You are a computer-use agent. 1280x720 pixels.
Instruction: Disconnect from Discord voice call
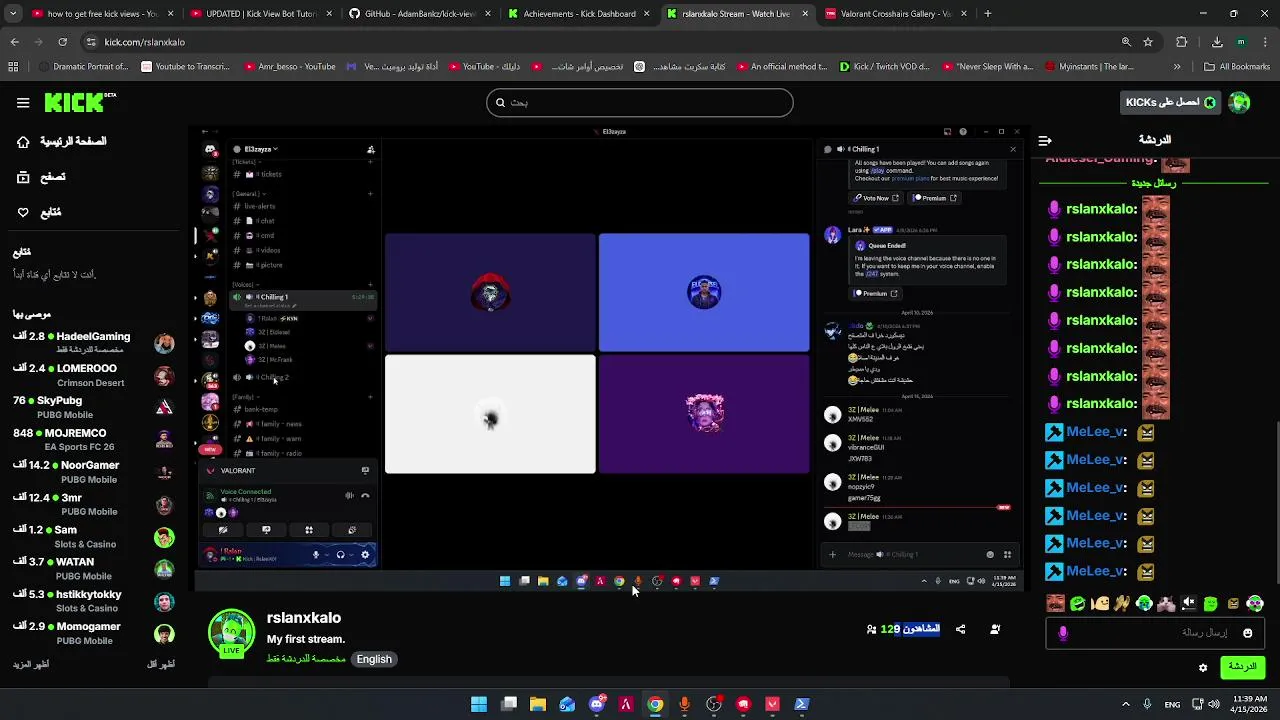[365, 495]
